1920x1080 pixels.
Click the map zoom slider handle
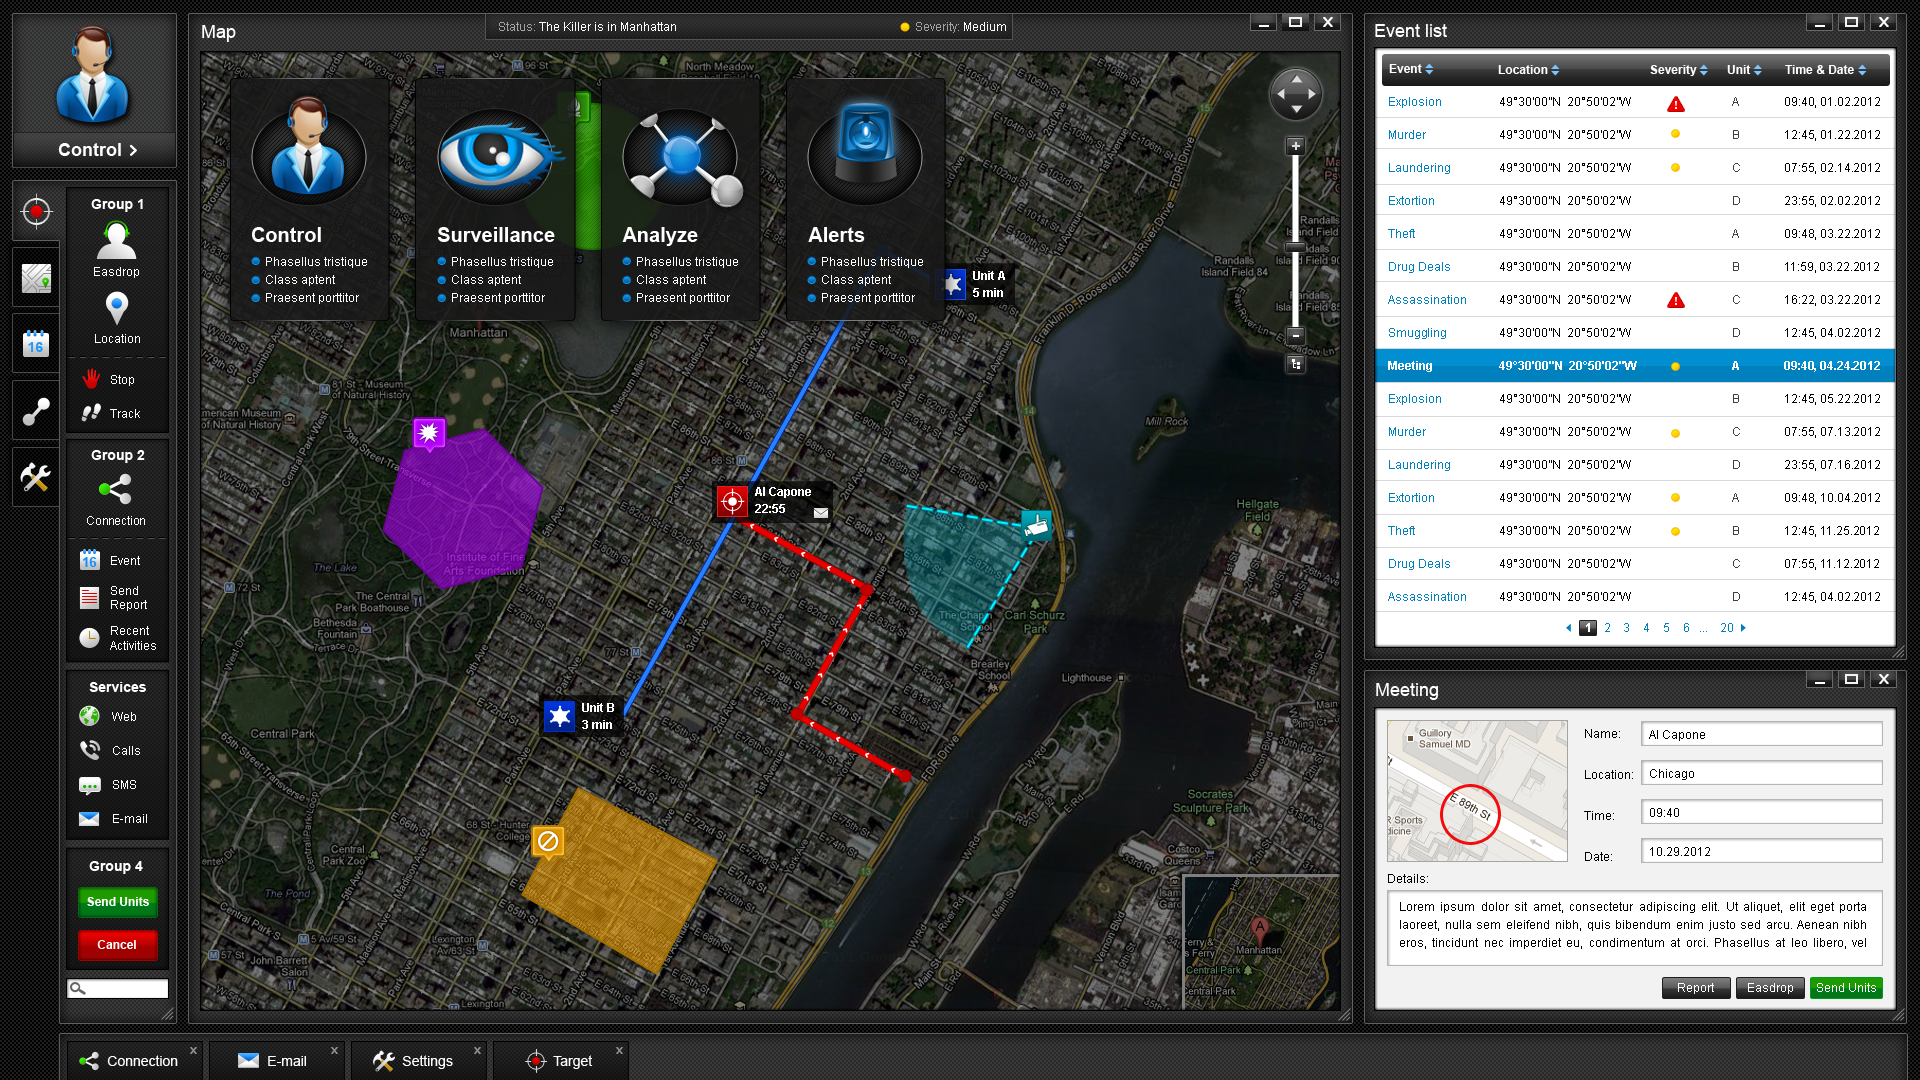point(1295,247)
